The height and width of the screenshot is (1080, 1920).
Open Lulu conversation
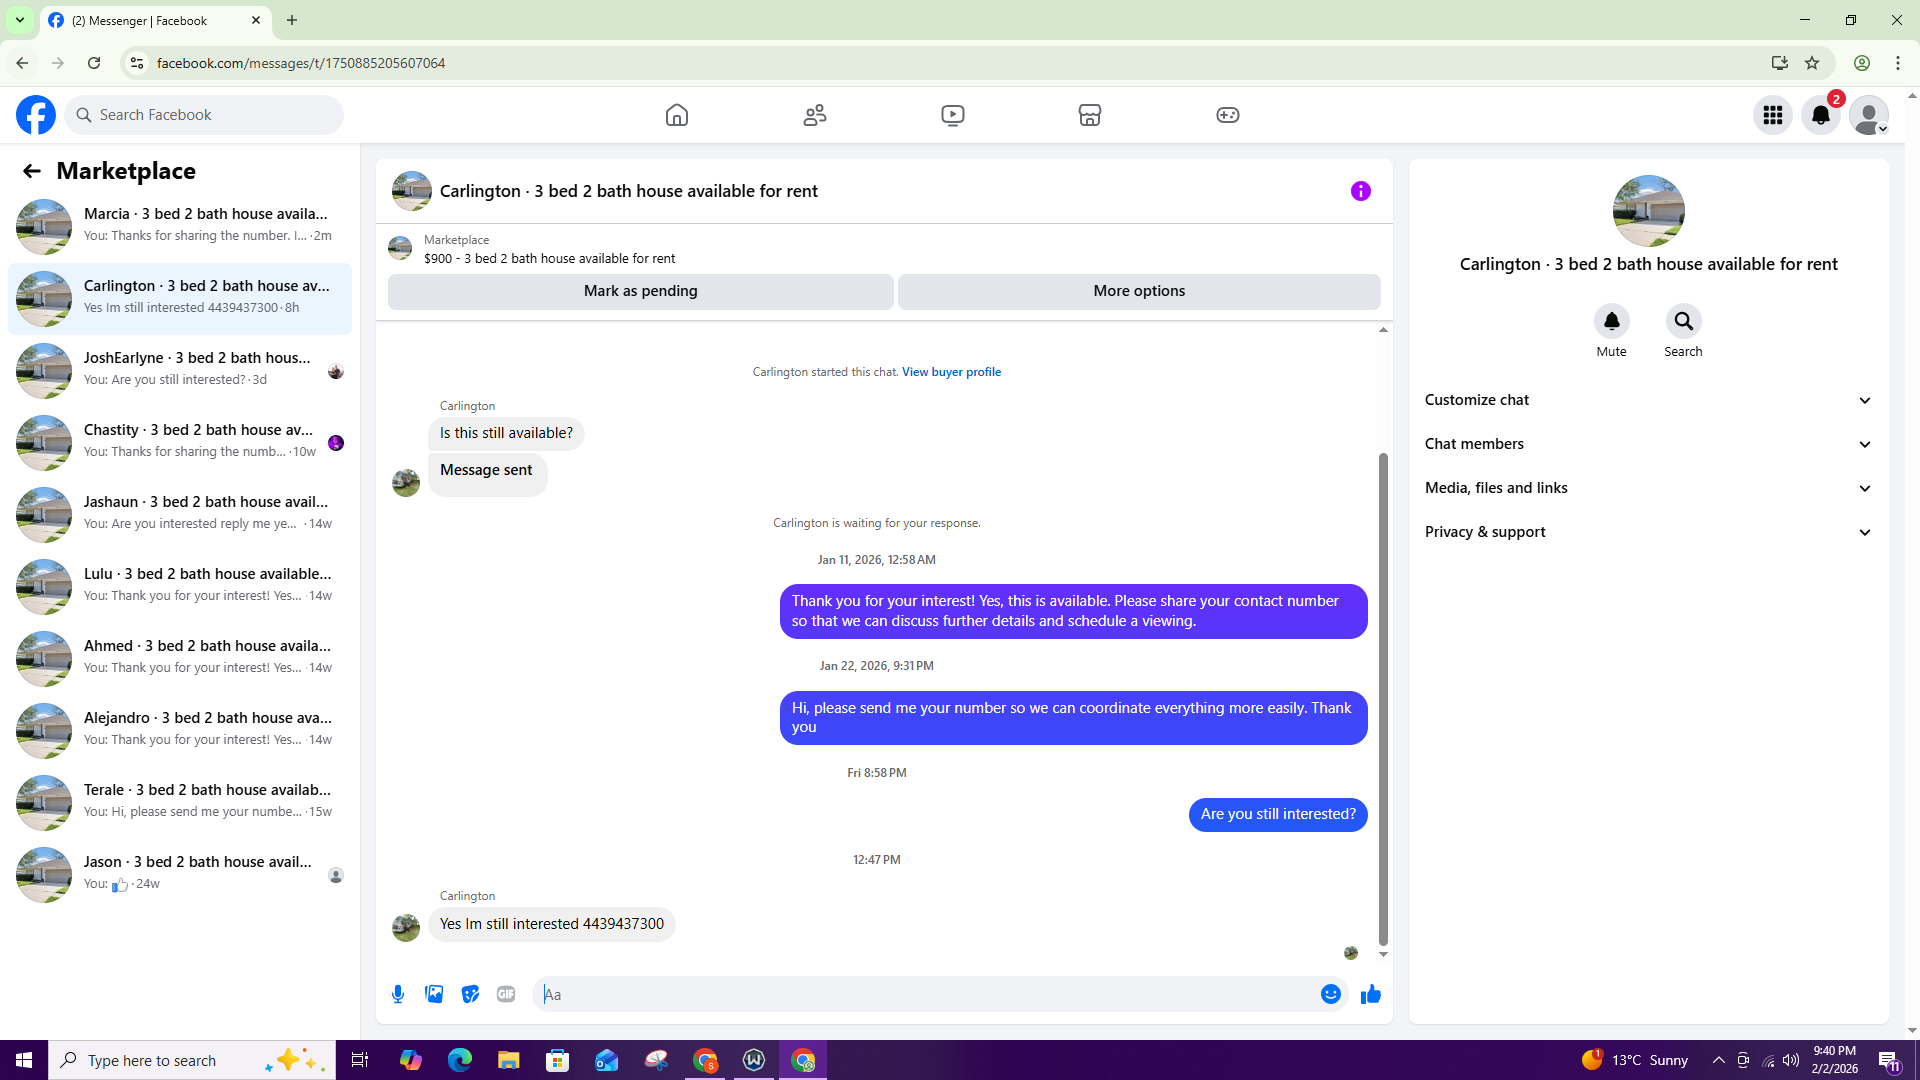(180, 586)
